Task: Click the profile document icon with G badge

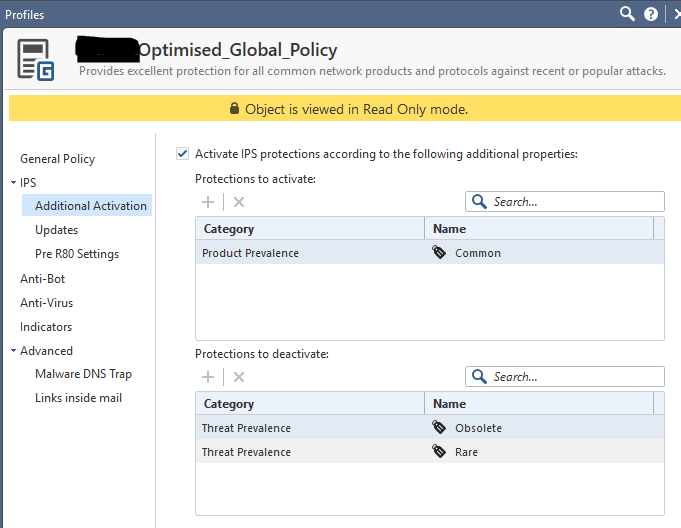Action: (x=36, y=60)
